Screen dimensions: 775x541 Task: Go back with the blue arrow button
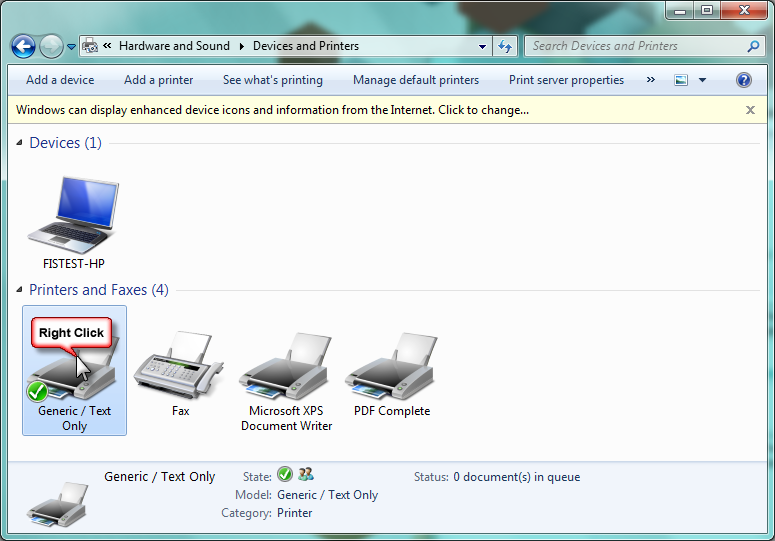(x=23, y=47)
